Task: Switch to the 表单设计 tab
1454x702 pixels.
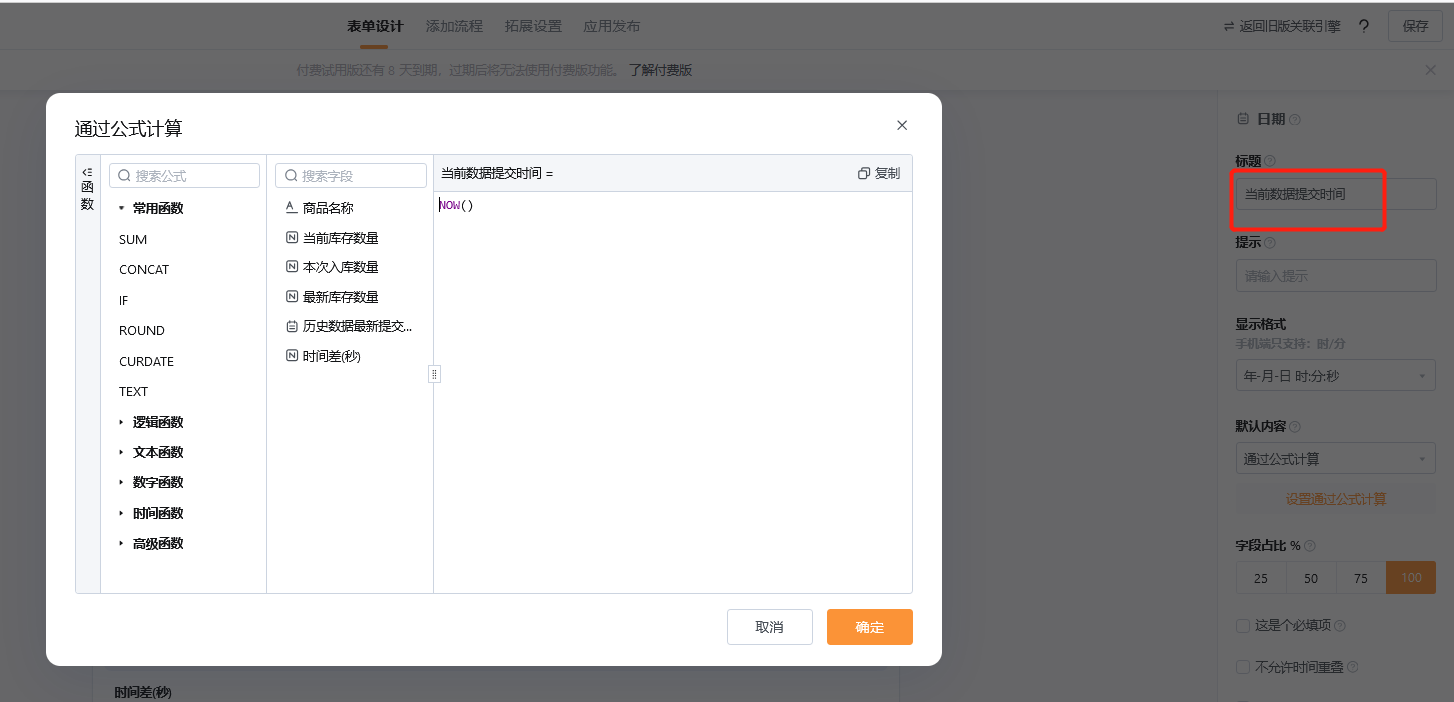Action: [375, 26]
